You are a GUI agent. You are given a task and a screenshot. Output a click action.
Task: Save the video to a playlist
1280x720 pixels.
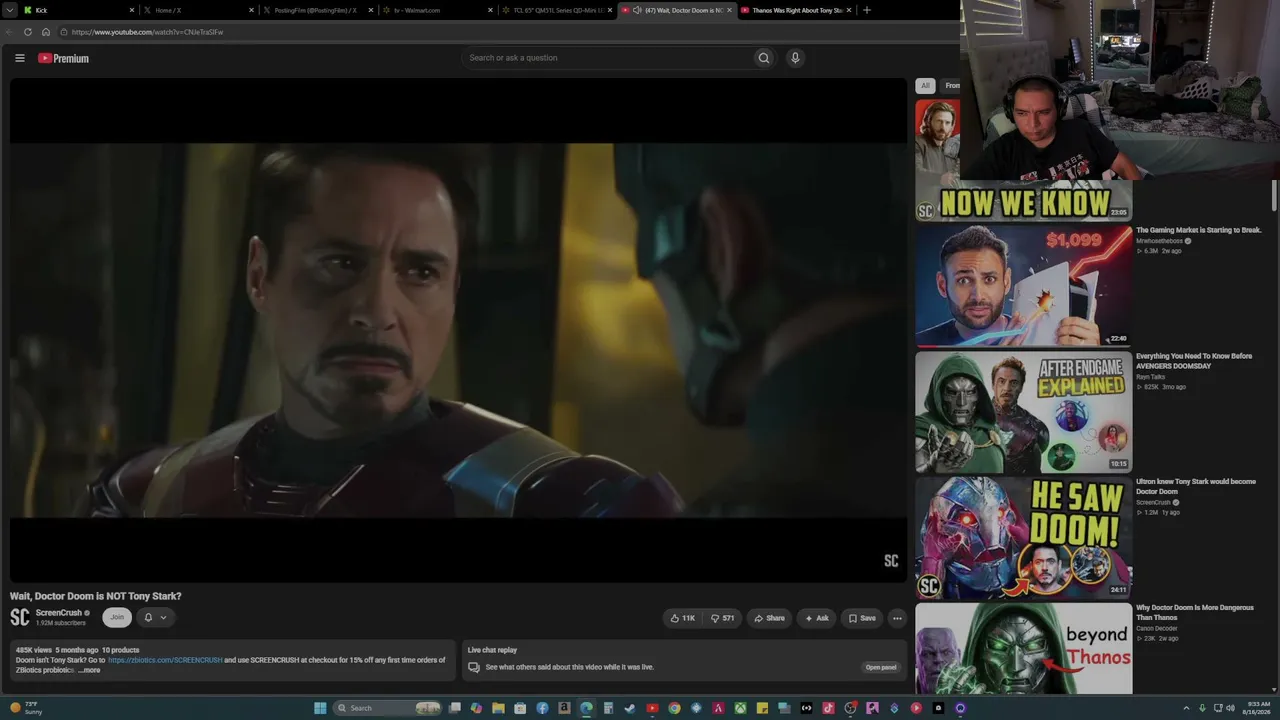click(862, 618)
